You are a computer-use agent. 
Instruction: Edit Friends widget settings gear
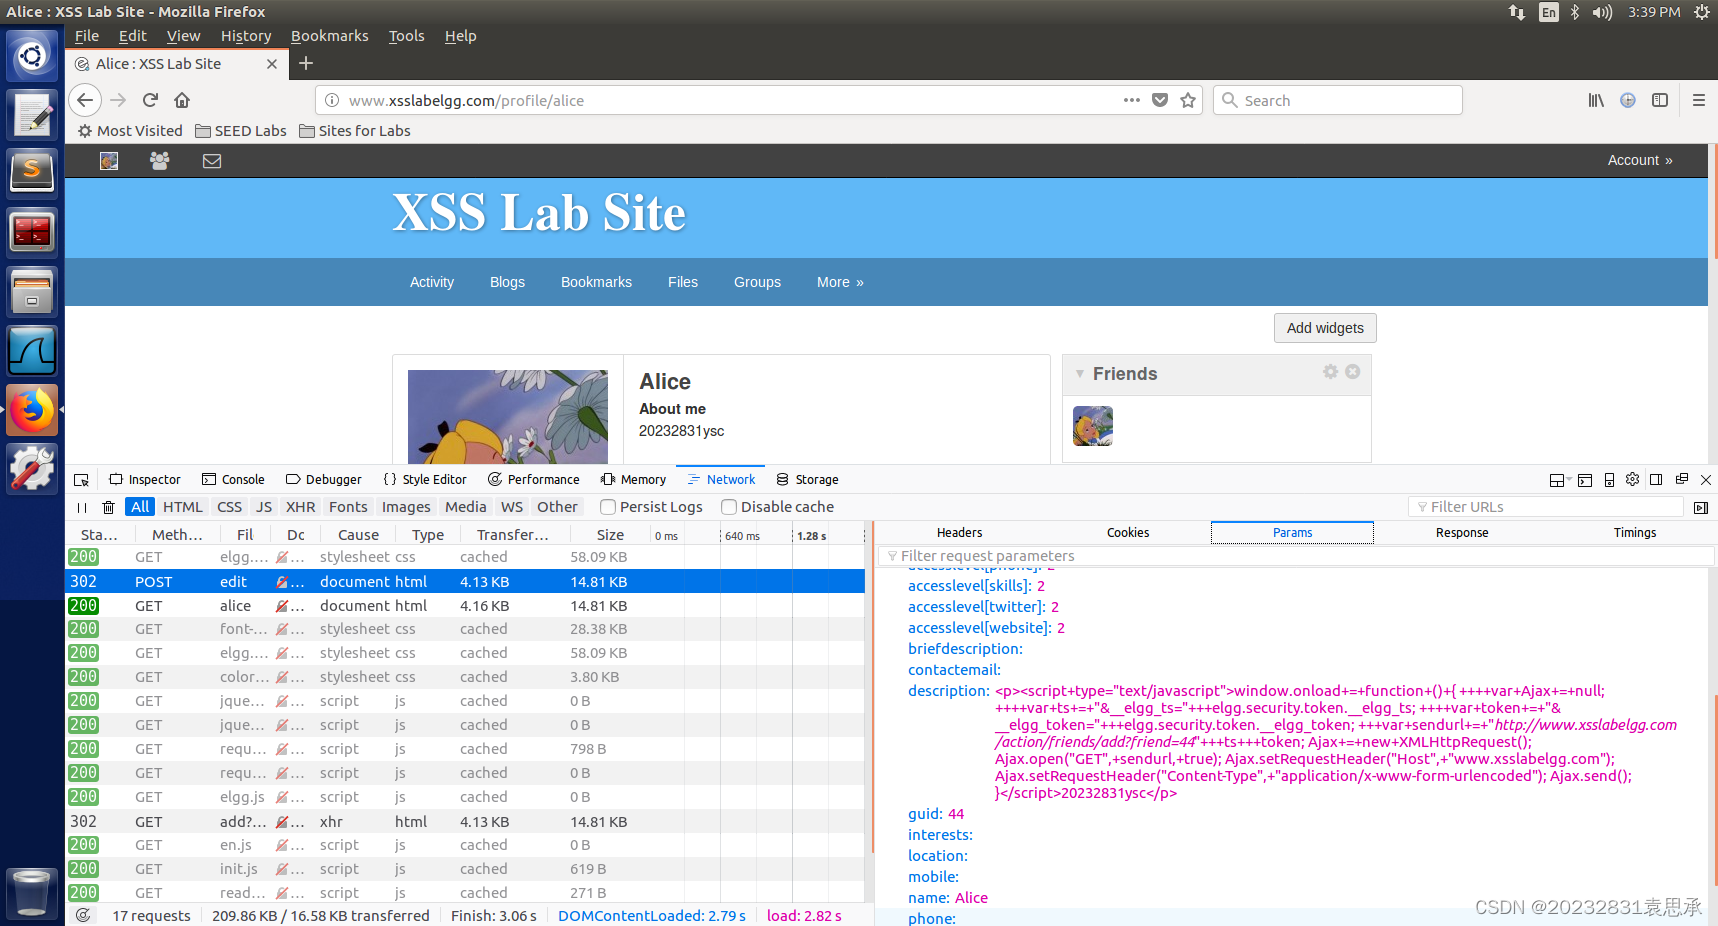pos(1330,372)
